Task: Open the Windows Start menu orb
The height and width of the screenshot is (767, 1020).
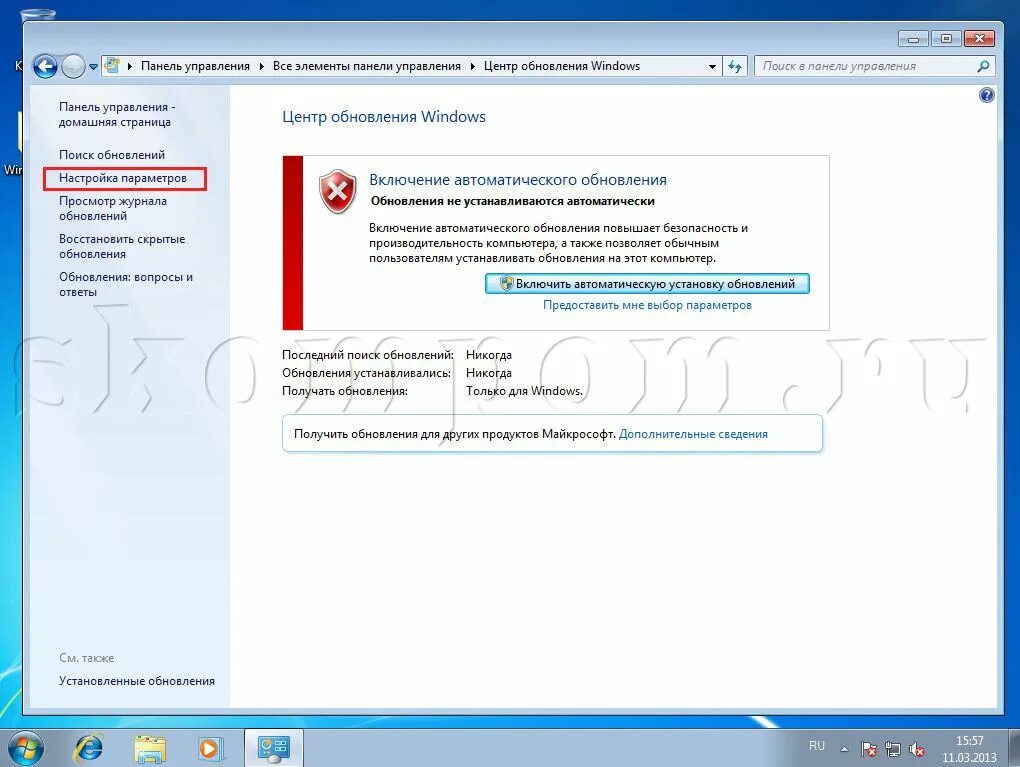Action: pos(24,748)
